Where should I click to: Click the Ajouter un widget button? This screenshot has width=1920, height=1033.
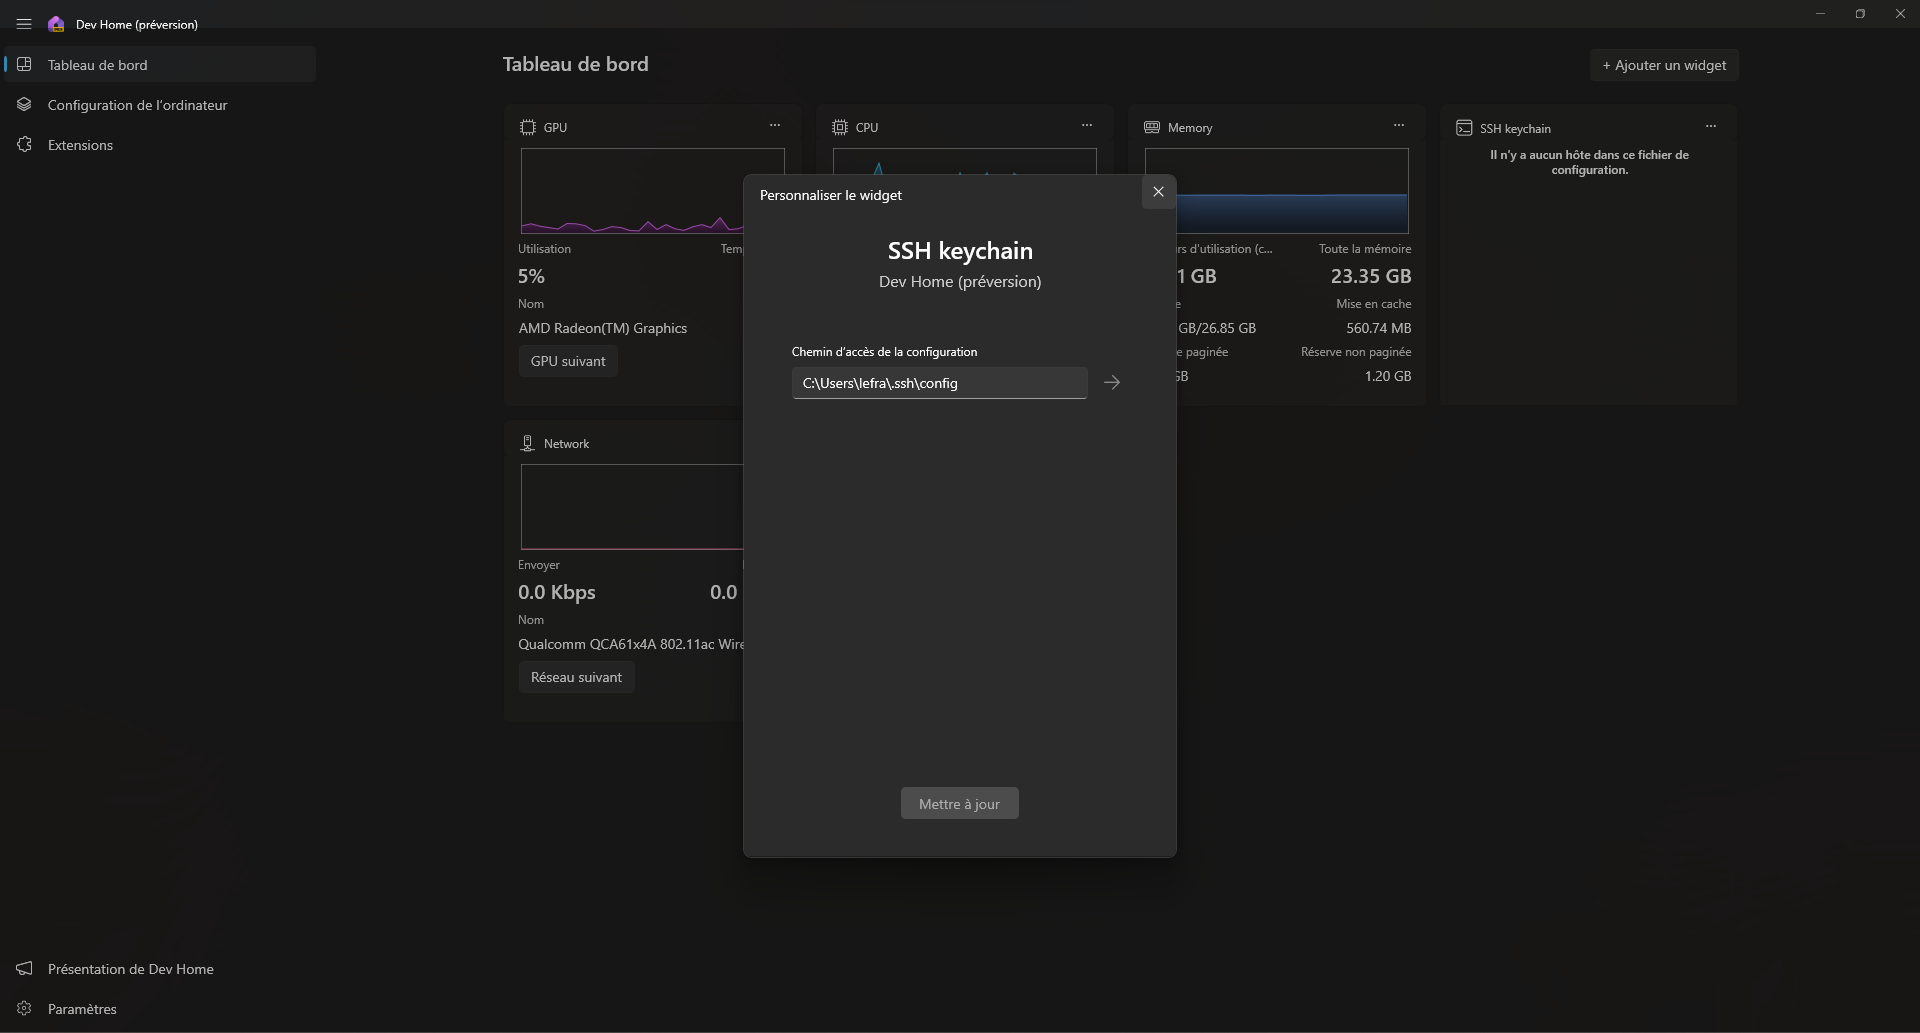pyautogui.click(x=1664, y=65)
